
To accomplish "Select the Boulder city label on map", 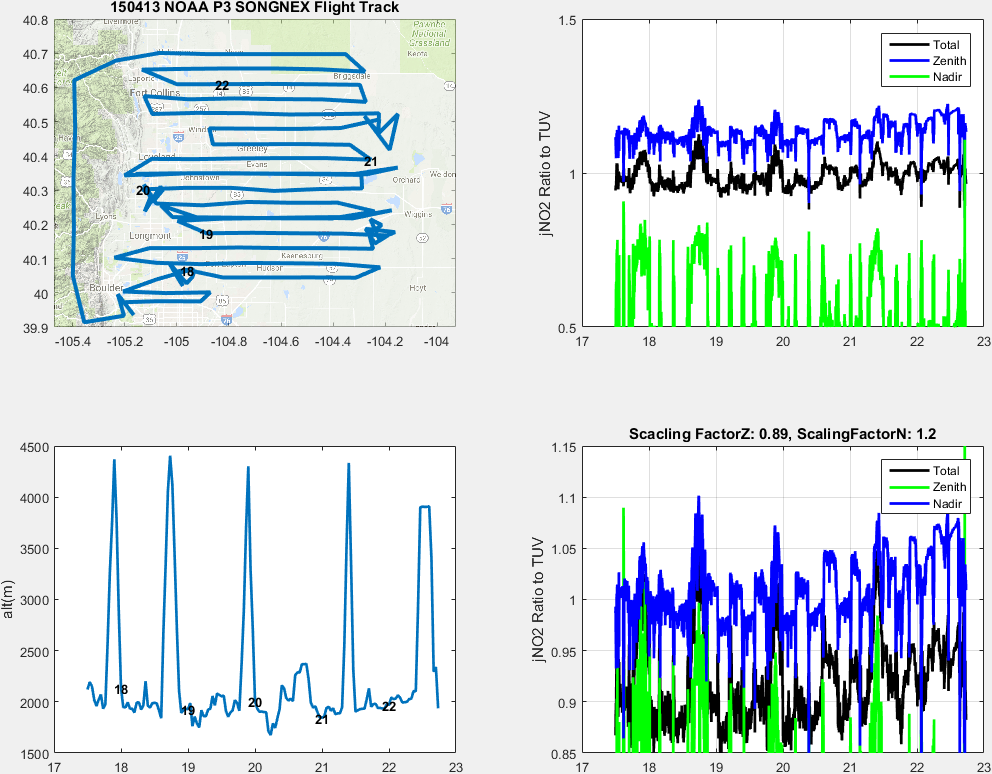I will point(106,288).
